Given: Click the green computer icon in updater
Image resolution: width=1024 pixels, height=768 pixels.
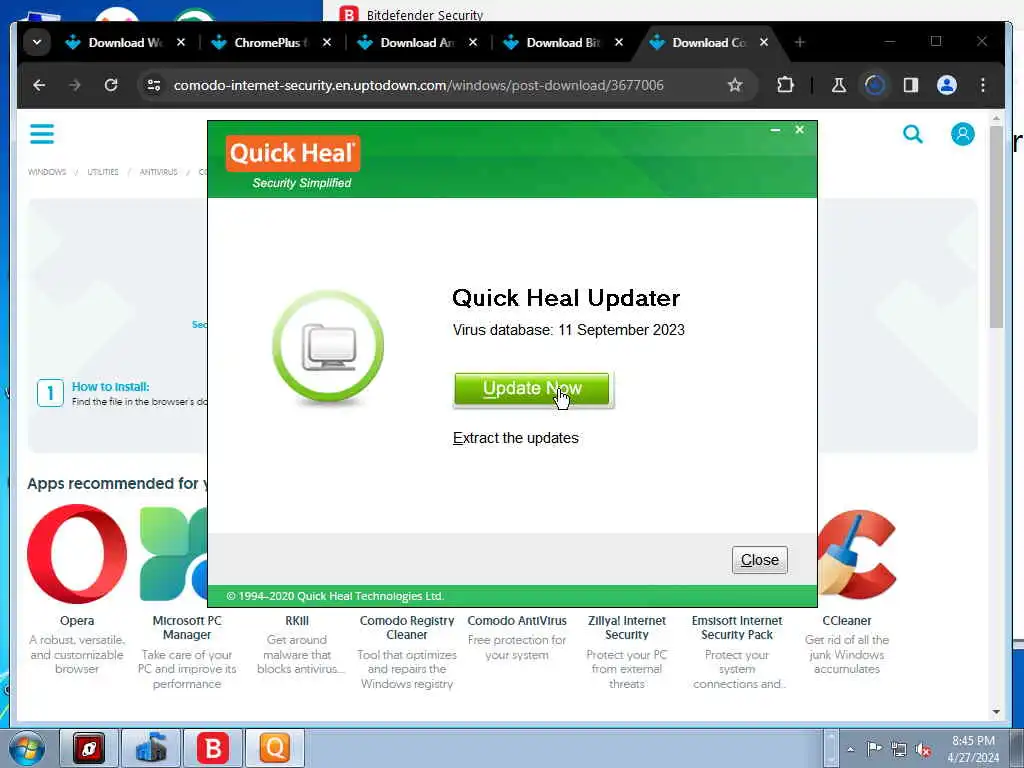Looking at the screenshot, I should point(328,347).
